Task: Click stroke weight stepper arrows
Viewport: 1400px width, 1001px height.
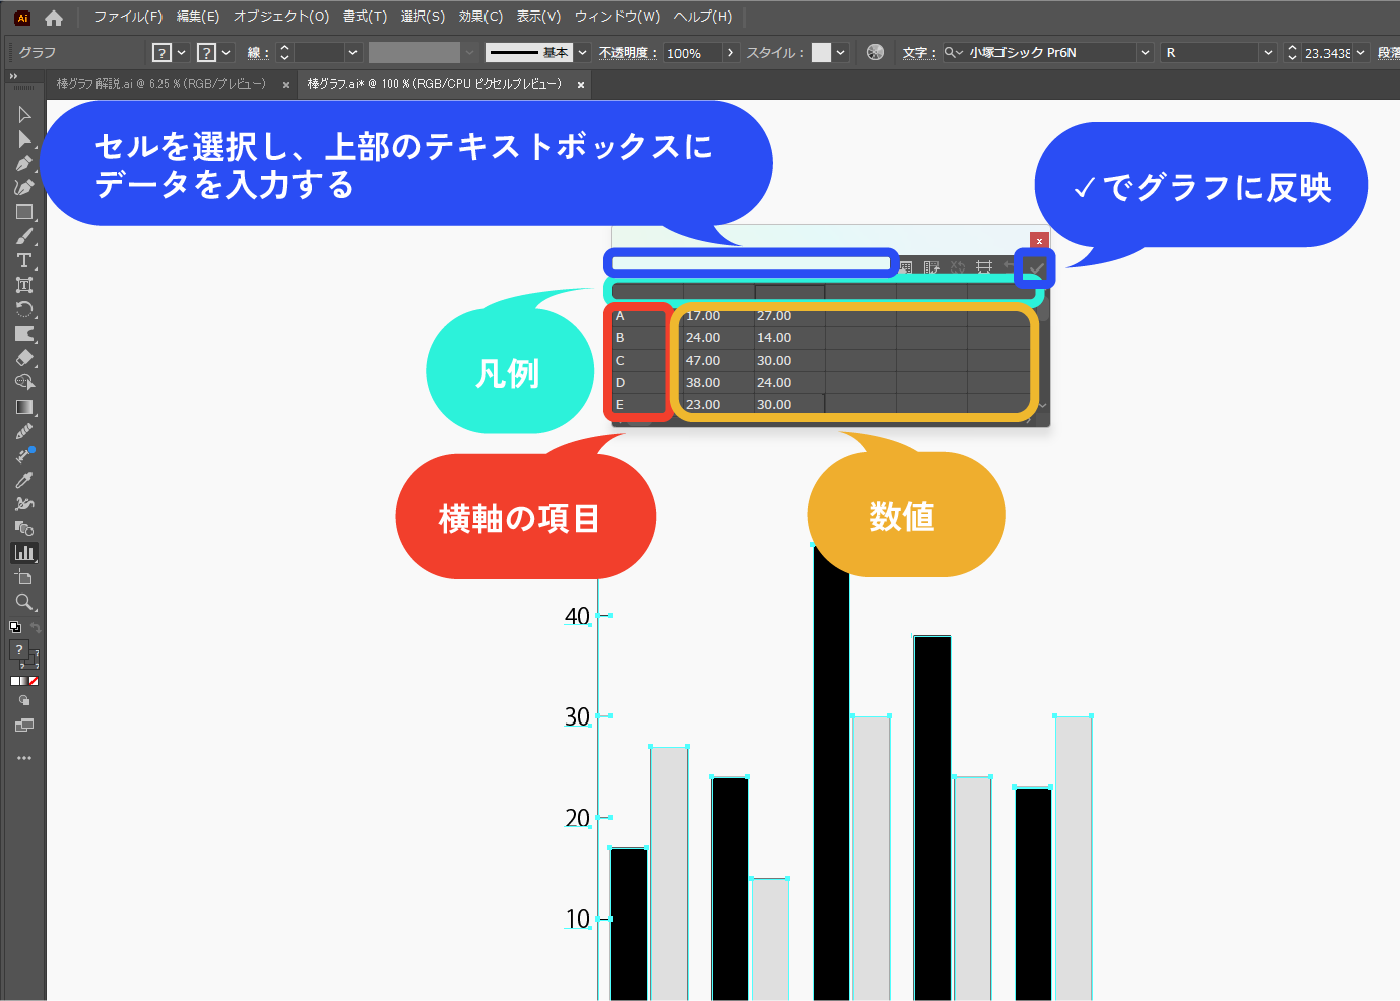Action: [284, 52]
